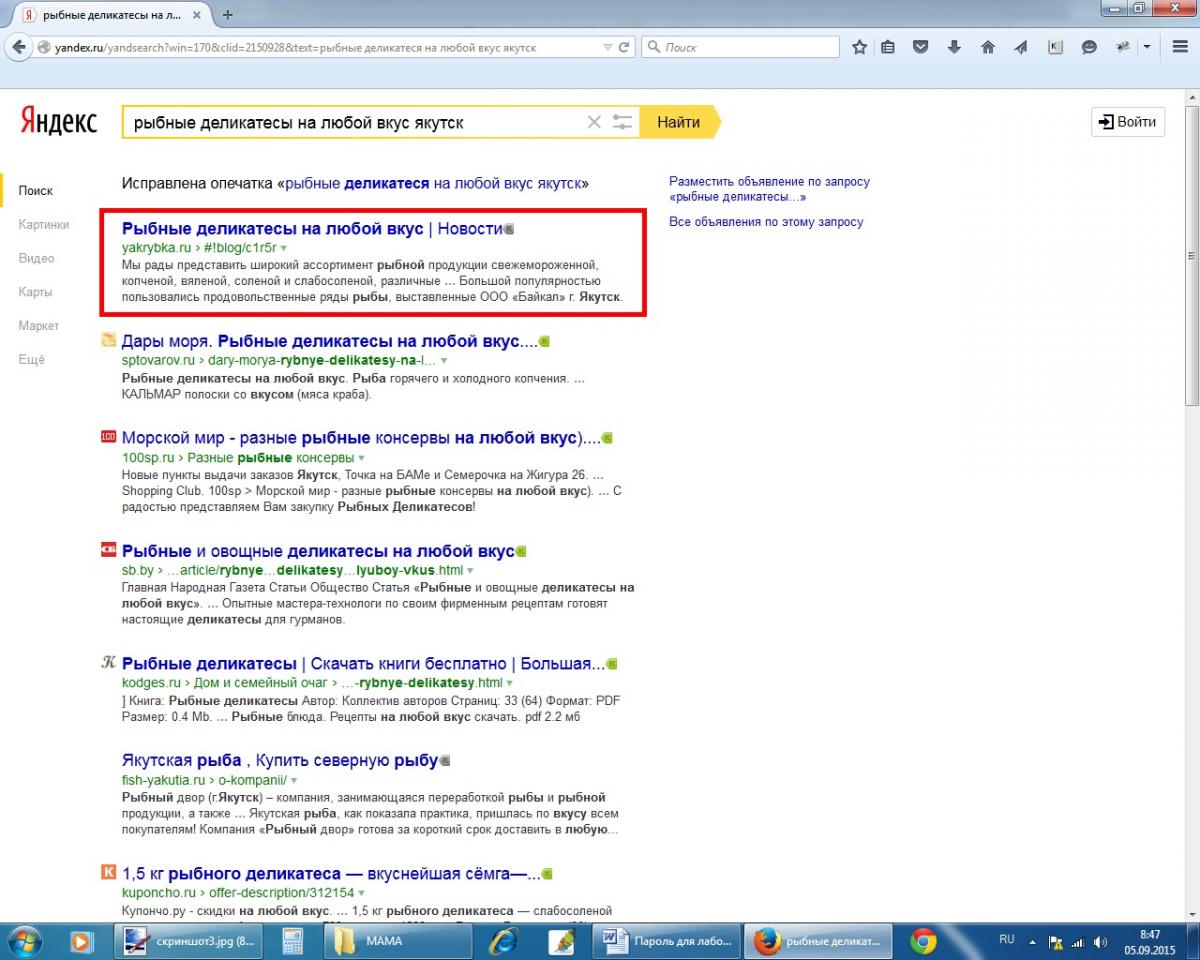1200x960 pixels.
Task: Open Internet Explorer from taskbar
Action: (x=504, y=941)
